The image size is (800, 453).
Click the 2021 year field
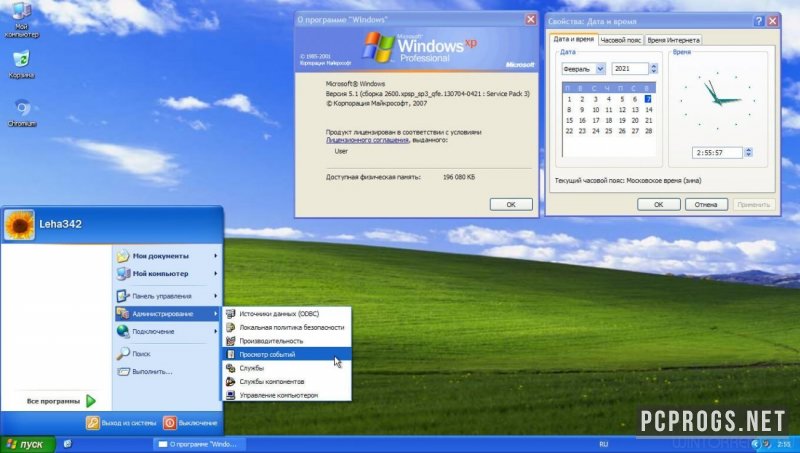tap(630, 69)
